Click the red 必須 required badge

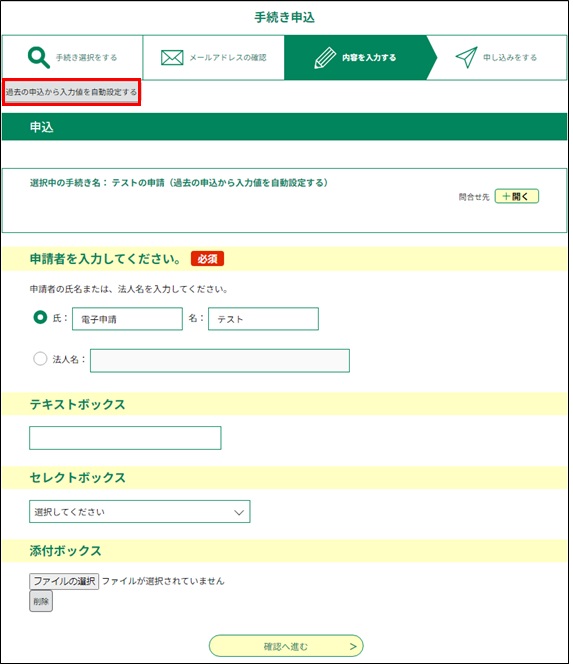pyautogui.click(x=207, y=259)
